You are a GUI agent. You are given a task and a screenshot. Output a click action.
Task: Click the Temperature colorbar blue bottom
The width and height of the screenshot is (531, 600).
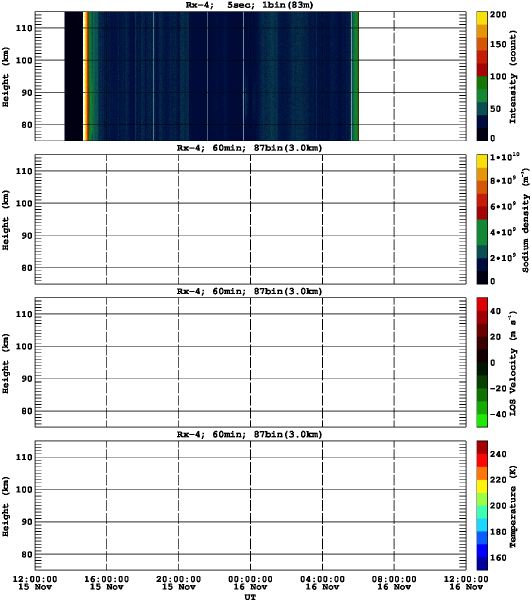point(482,564)
